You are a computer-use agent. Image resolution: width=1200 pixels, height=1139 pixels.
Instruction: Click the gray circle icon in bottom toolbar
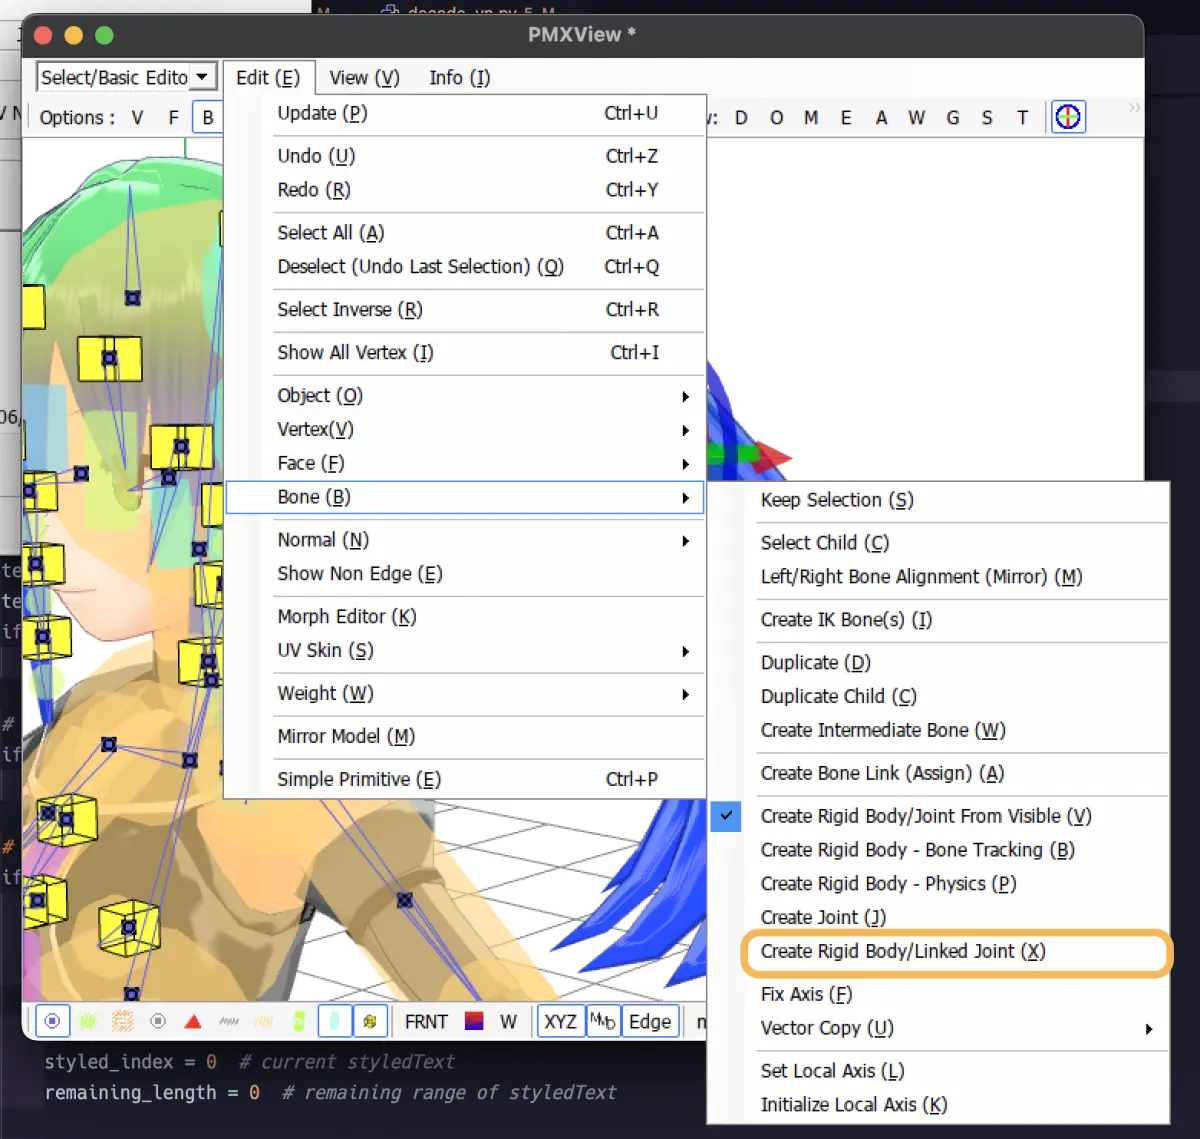pos(158,1021)
